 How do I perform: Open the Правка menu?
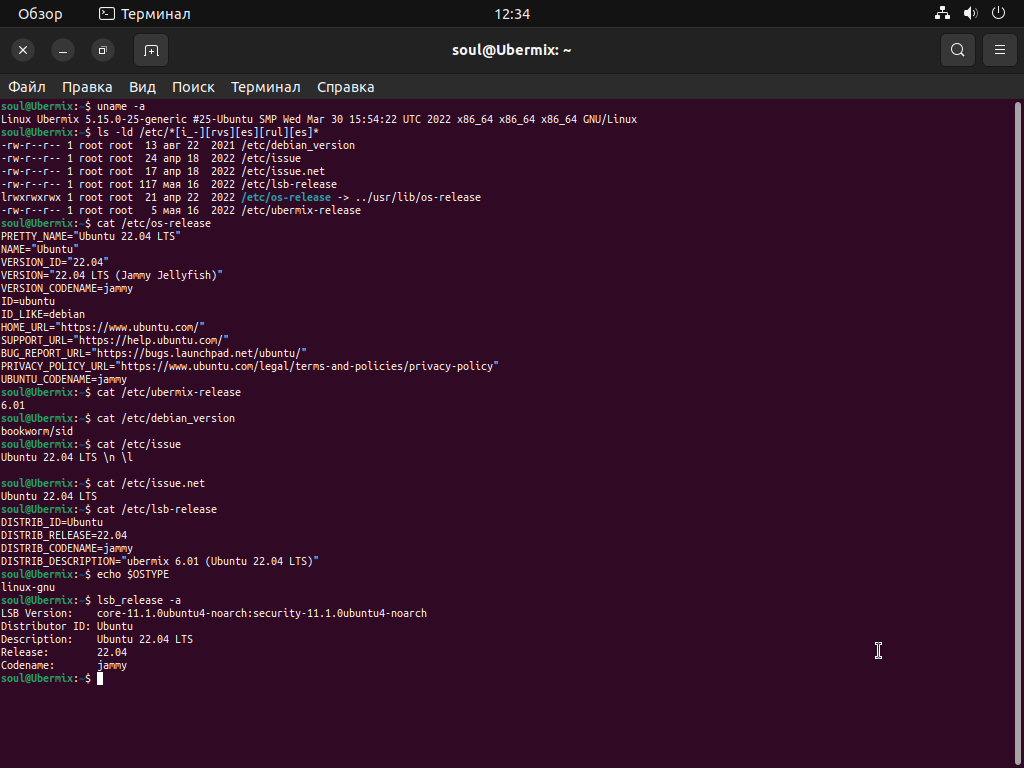coord(87,87)
